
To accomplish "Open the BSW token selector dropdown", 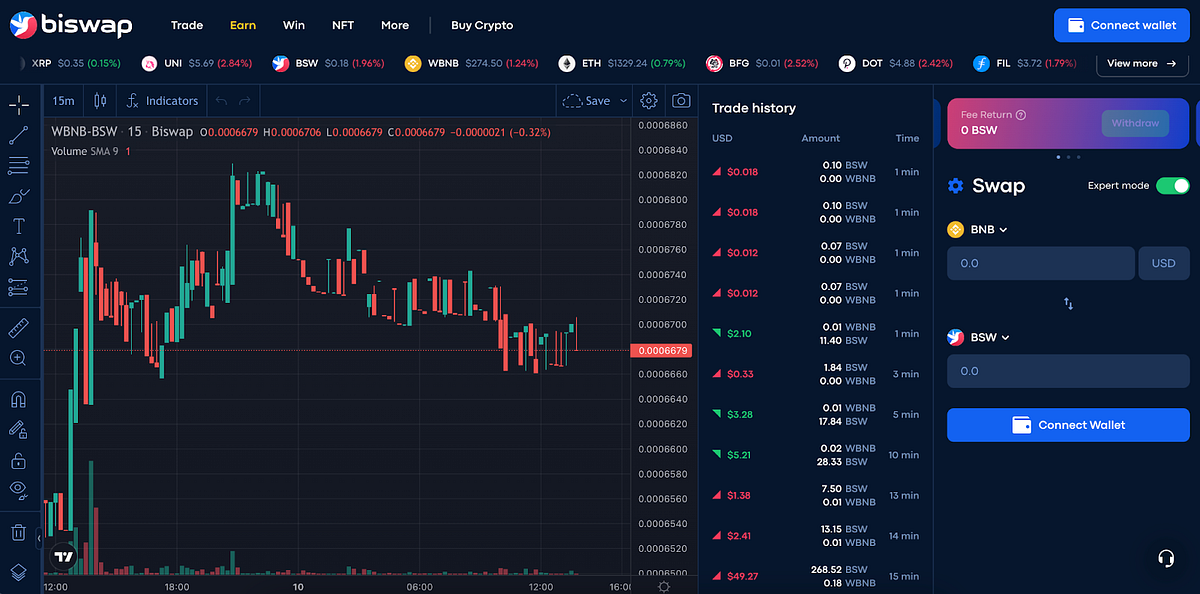I will [x=979, y=337].
